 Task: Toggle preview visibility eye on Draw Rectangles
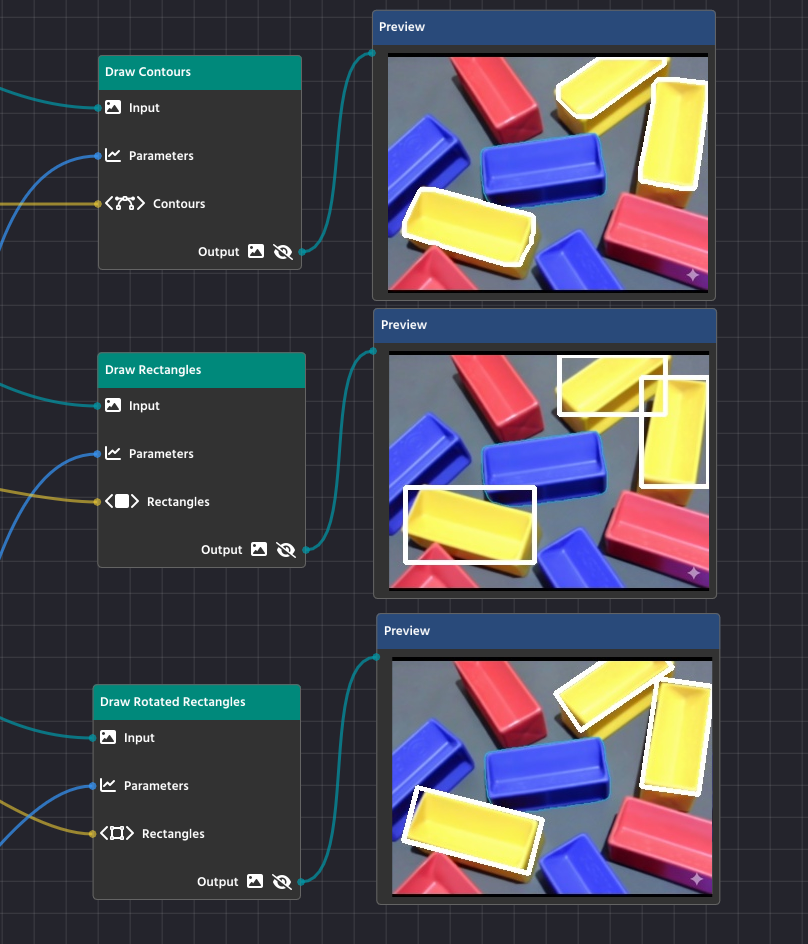point(286,549)
